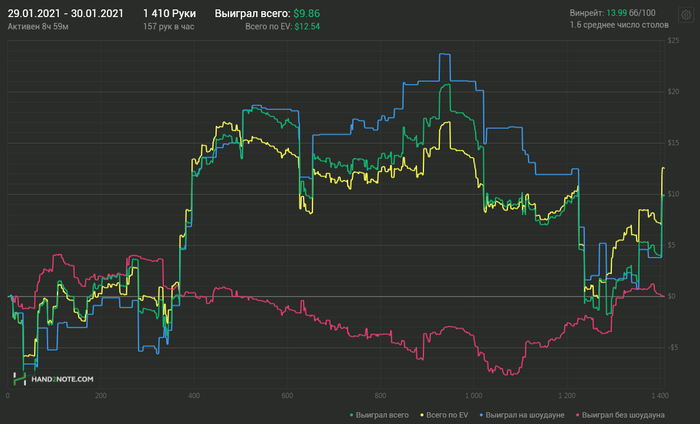The width and height of the screenshot is (700, 424).
Task: Click the '1 000' x-axis label
Action: tap(474, 395)
